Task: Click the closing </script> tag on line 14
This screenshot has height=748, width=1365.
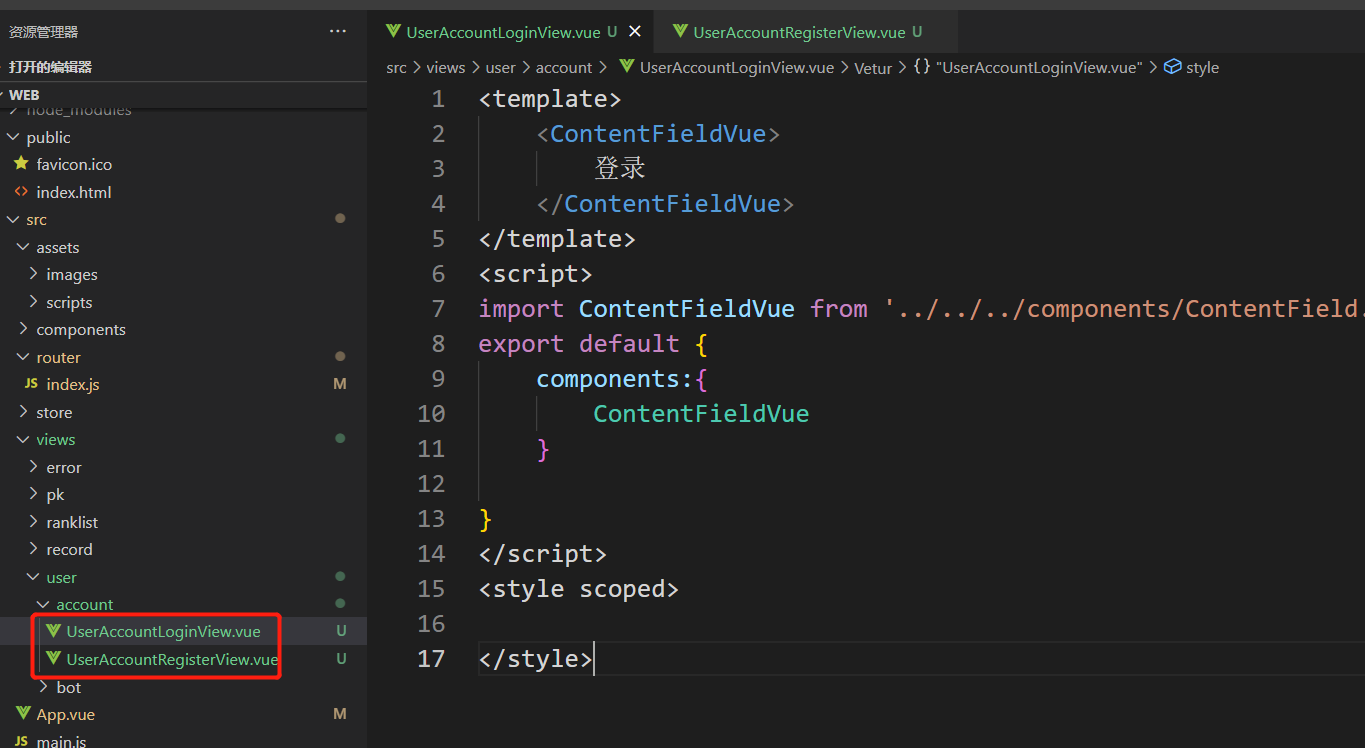Action: pyautogui.click(x=543, y=554)
